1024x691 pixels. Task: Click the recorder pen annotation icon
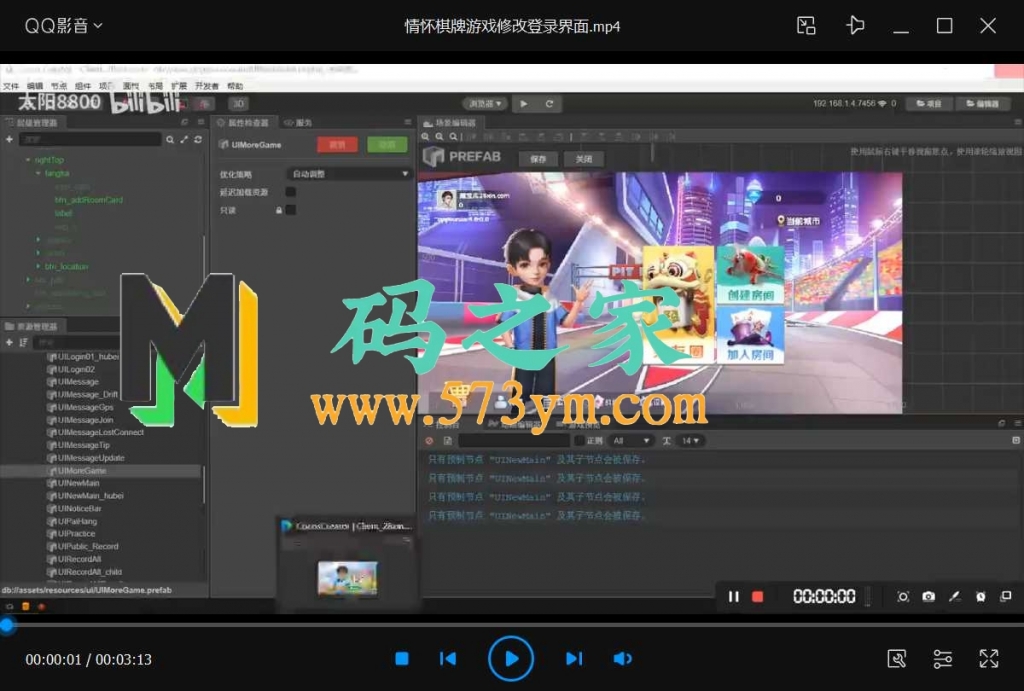tap(954, 596)
